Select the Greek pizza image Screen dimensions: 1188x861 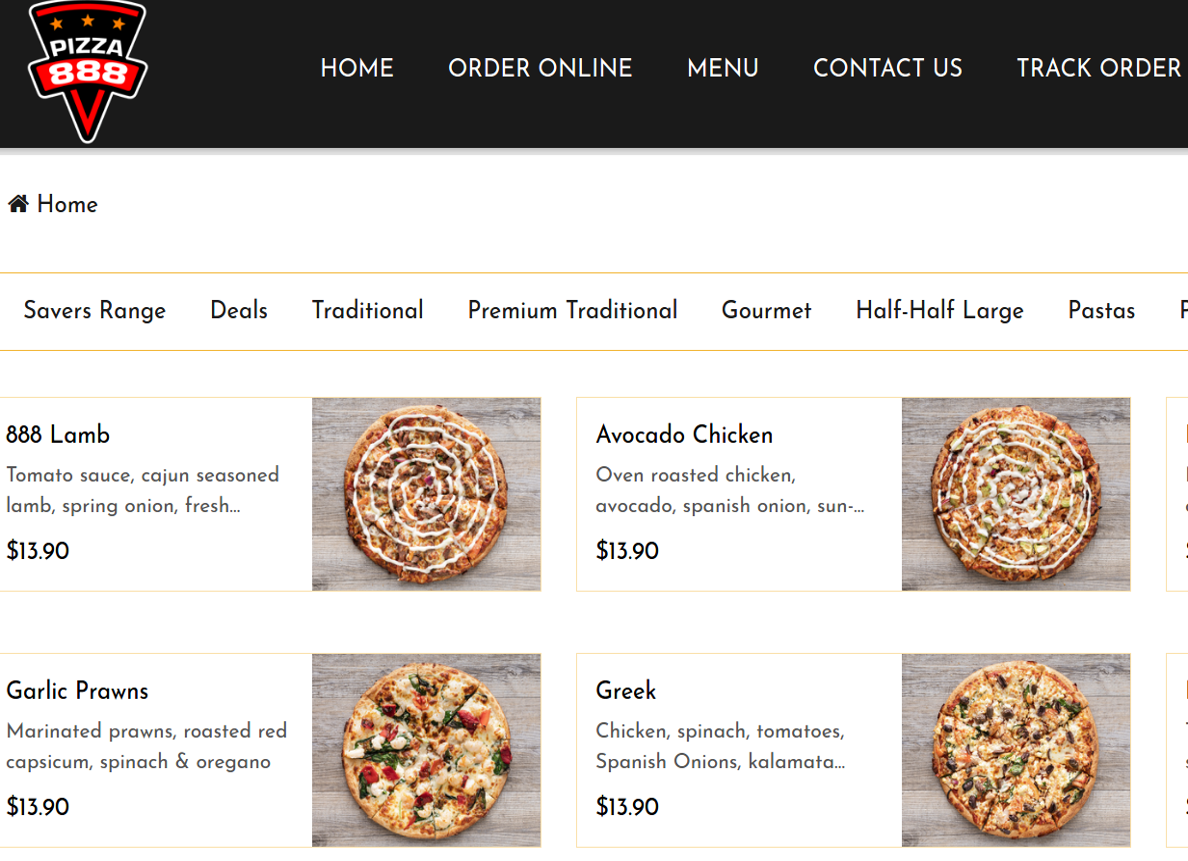tap(1016, 750)
